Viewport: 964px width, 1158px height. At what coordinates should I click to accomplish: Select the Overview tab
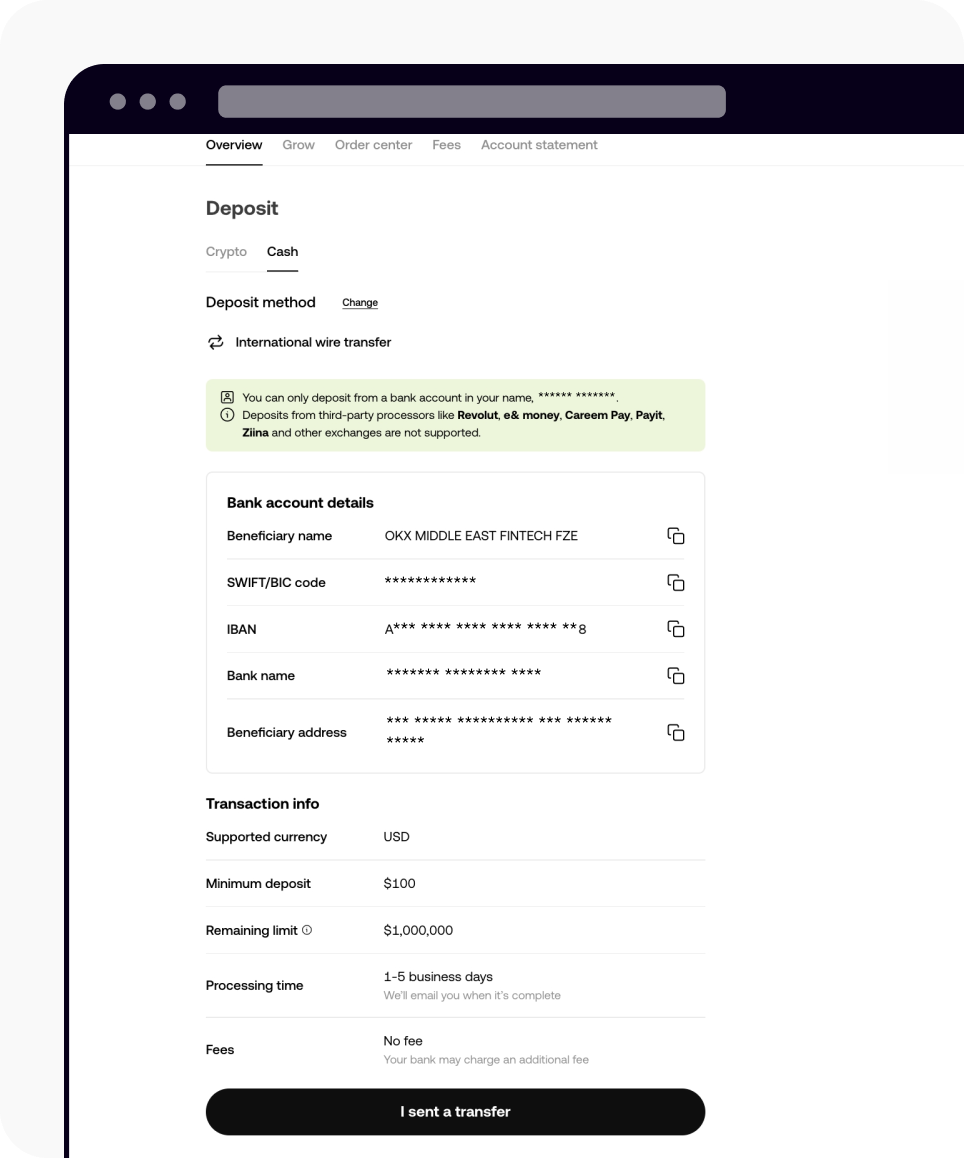(x=233, y=145)
